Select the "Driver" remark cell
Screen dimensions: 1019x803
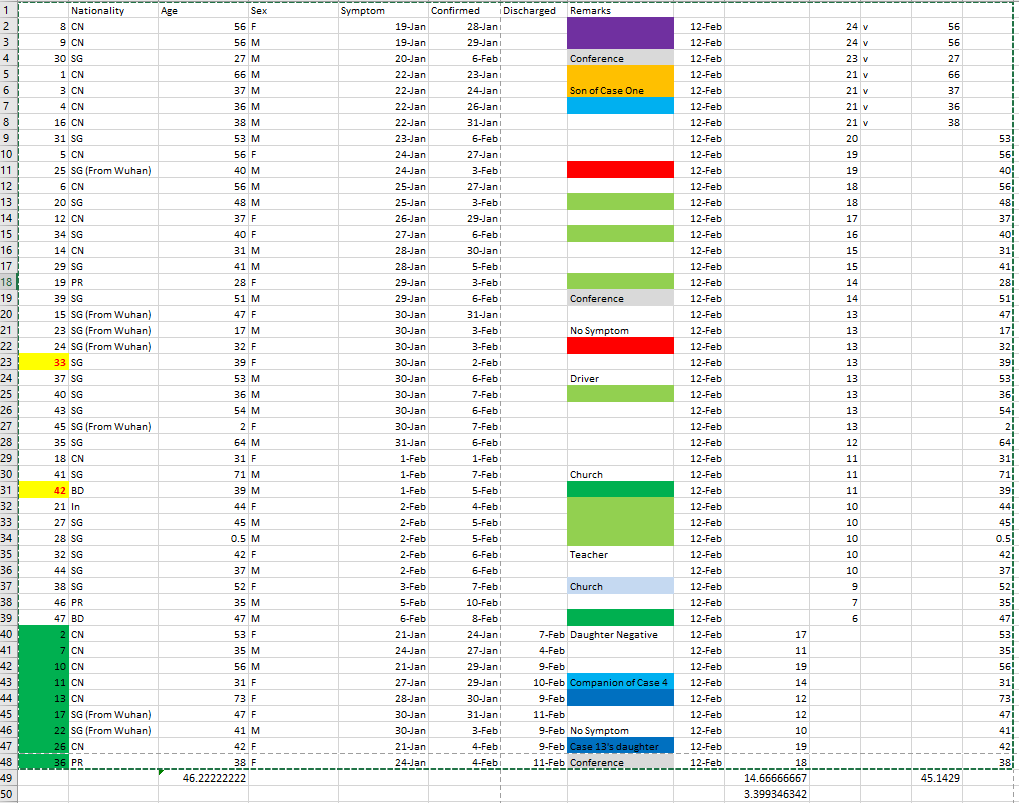click(x=620, y=378)
